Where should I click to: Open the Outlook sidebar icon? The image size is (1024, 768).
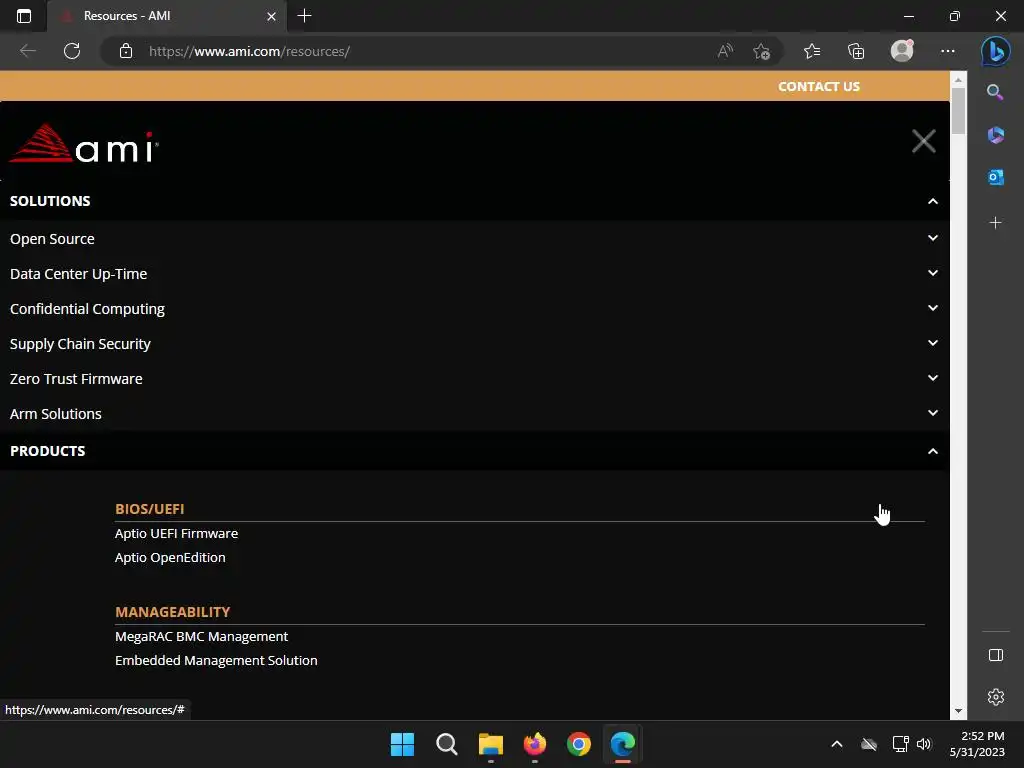point(995,177)
